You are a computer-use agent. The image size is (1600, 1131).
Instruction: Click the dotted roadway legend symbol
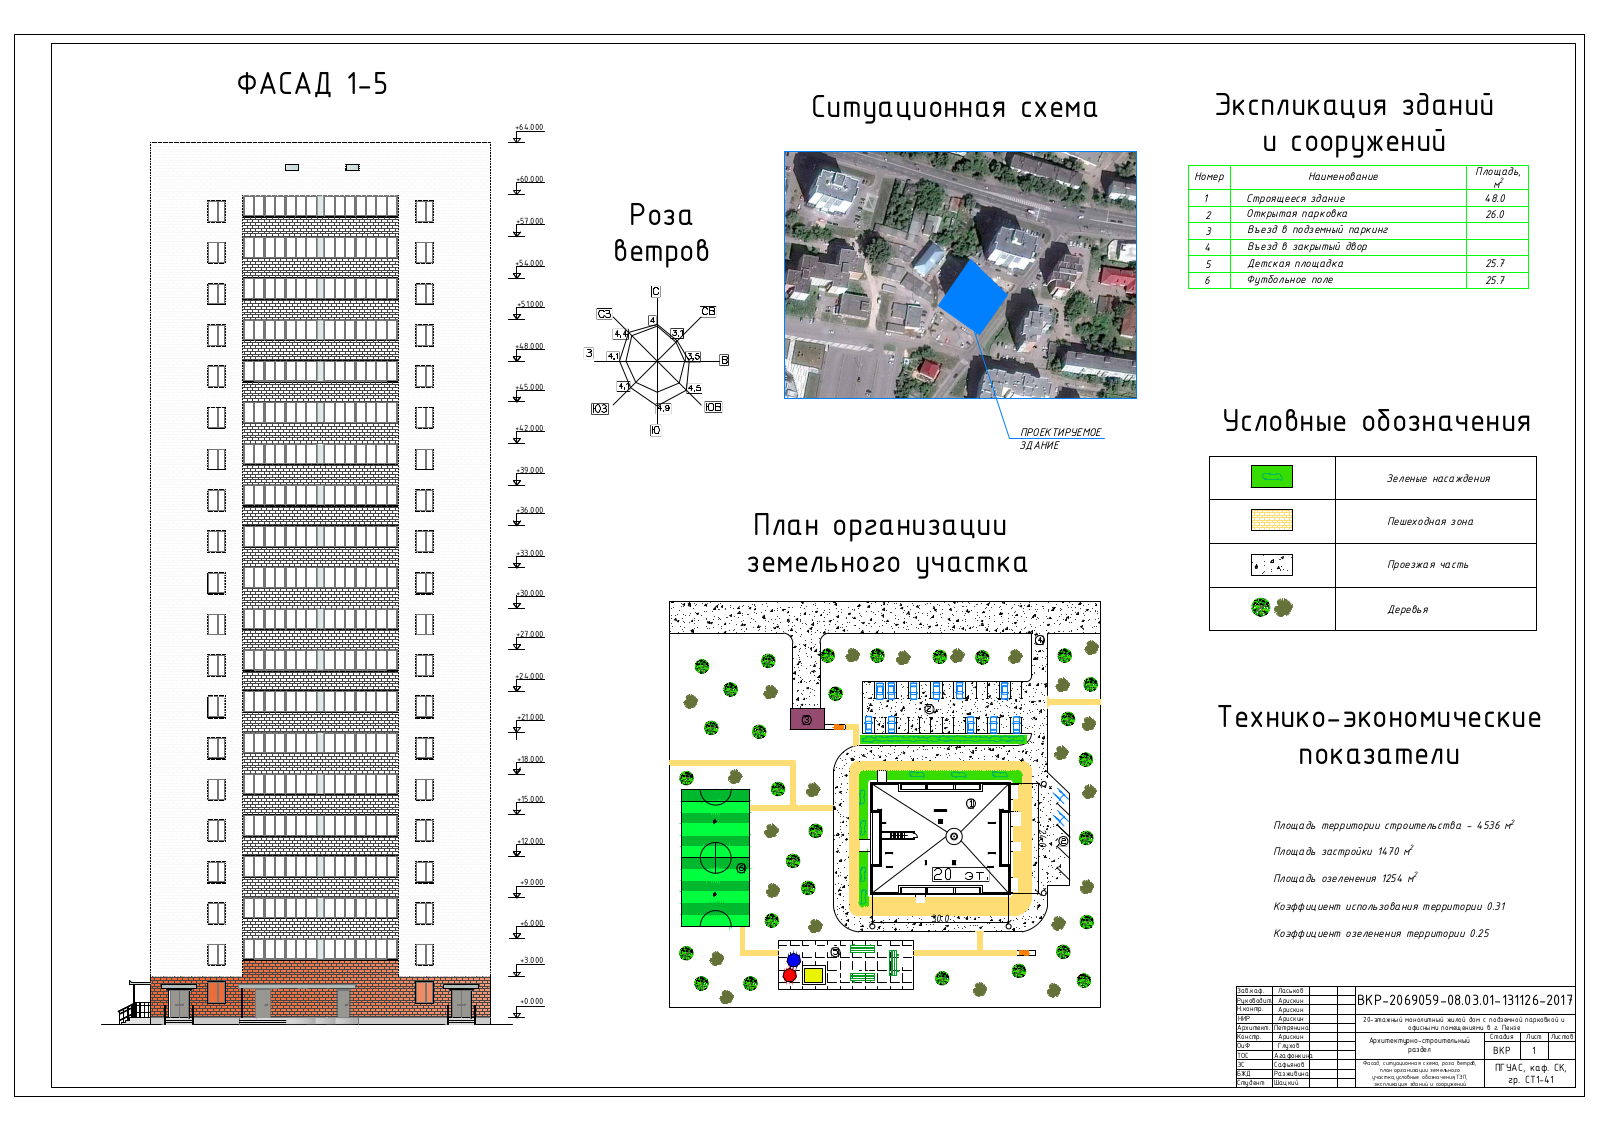click(x=1272, y=565)
